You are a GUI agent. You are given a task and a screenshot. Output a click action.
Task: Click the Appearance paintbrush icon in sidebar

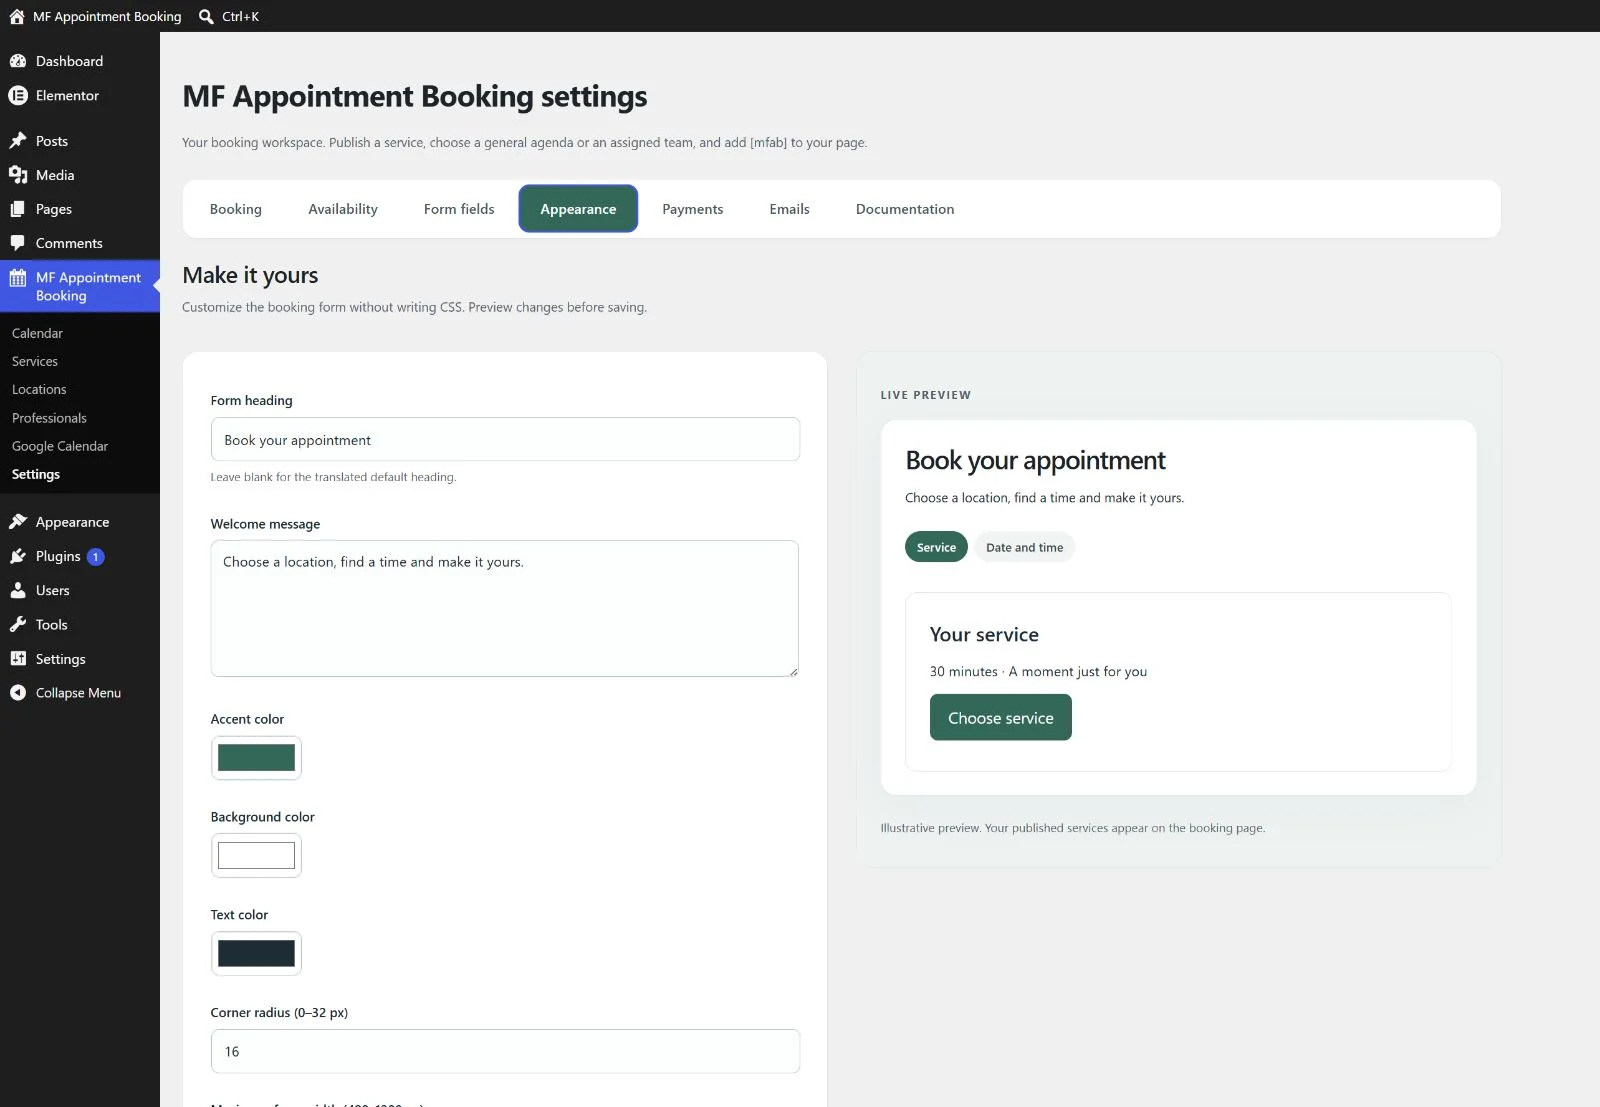18,522
